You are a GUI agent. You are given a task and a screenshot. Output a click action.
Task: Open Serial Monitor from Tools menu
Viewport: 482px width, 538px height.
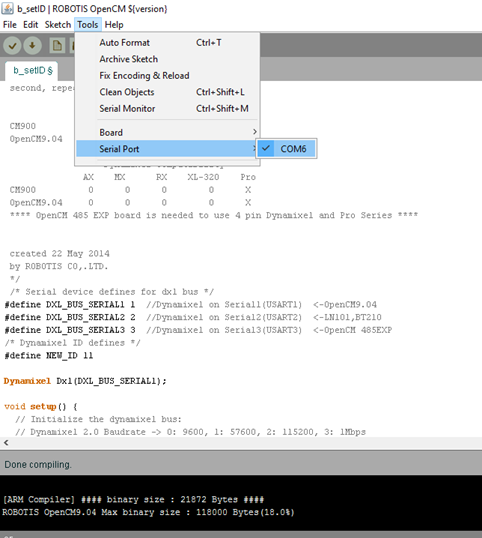167,108
